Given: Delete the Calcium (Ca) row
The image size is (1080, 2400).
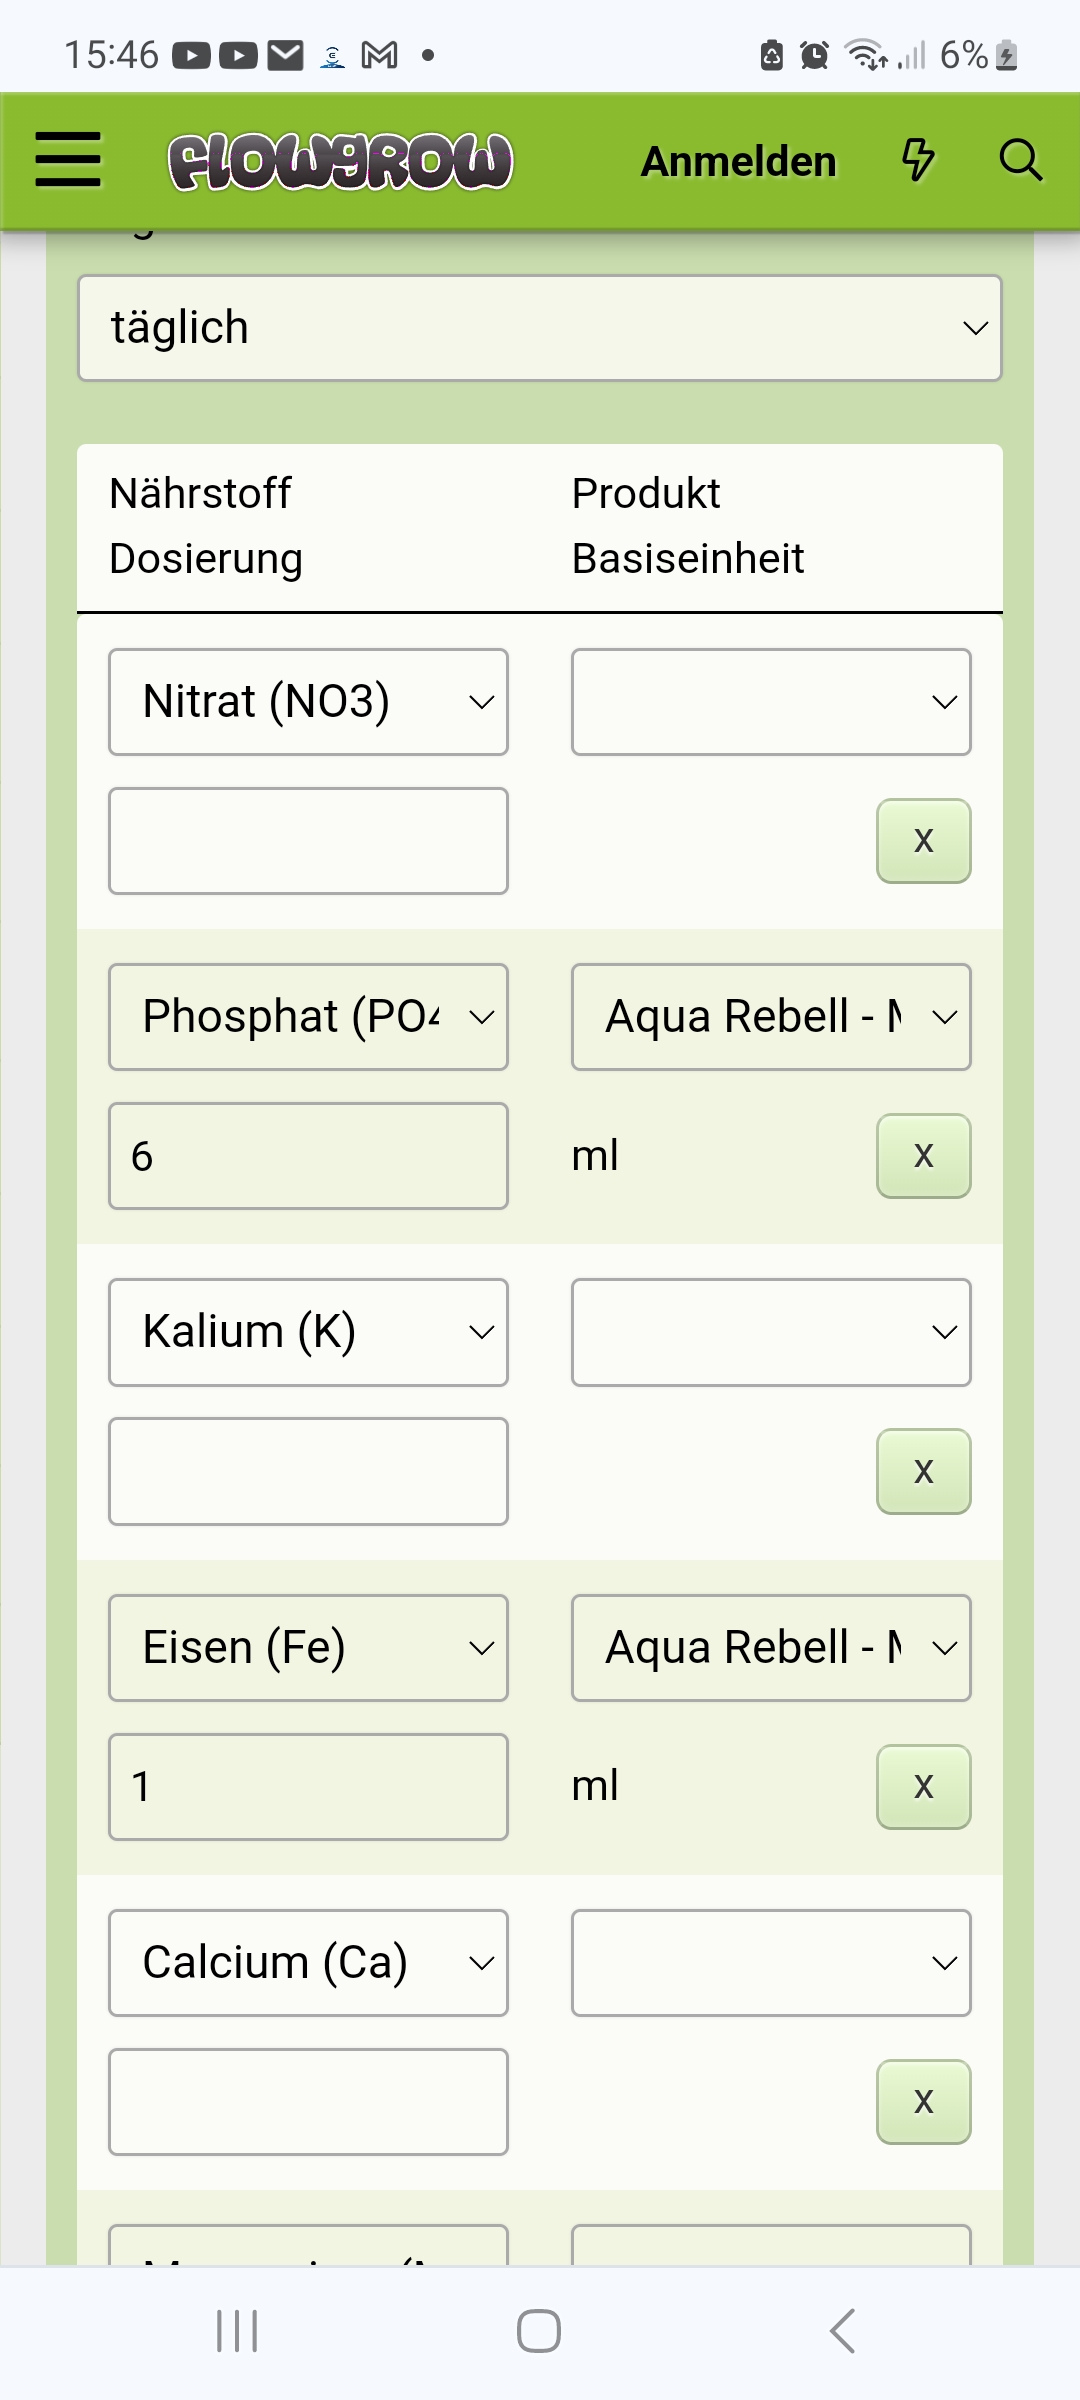Looking at the screenshot, I should (923, 2102).
